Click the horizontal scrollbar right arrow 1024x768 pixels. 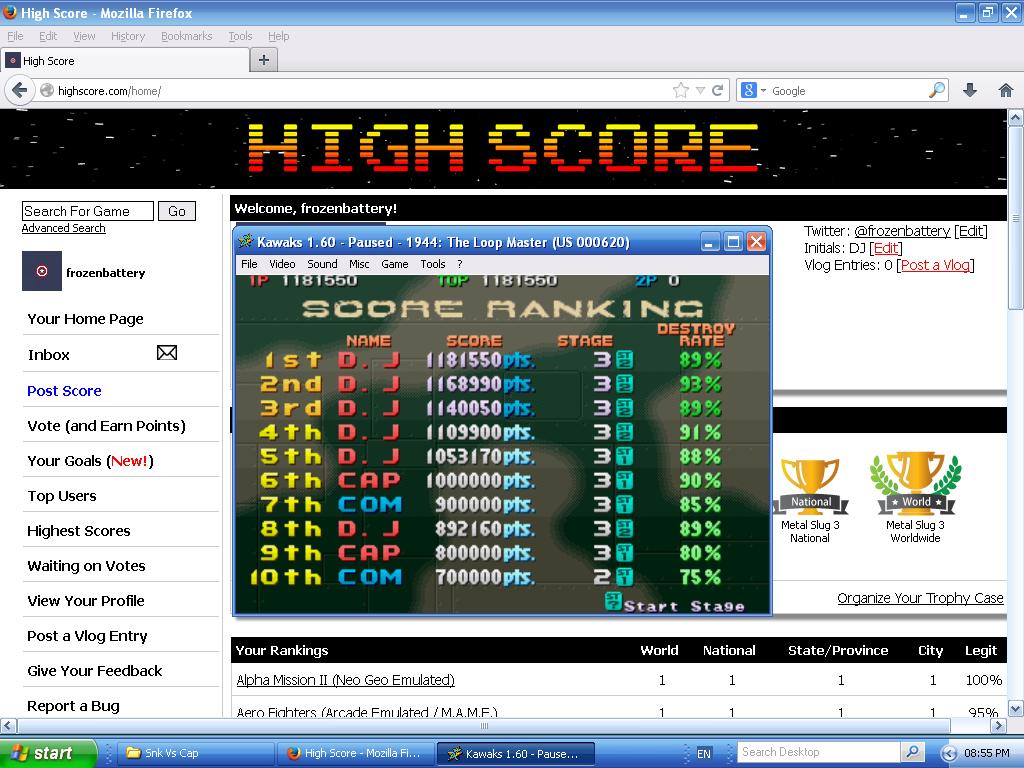point(998,725)
